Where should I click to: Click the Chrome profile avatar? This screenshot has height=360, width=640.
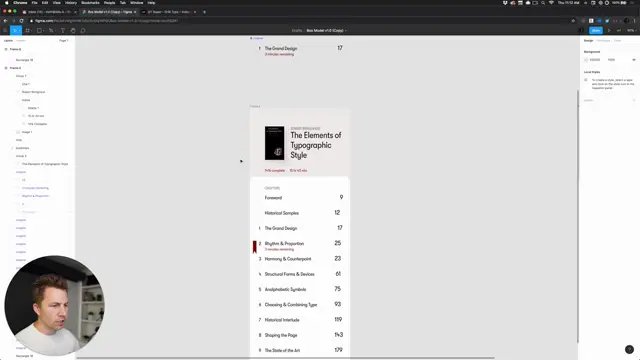click(x=627, y=21)
